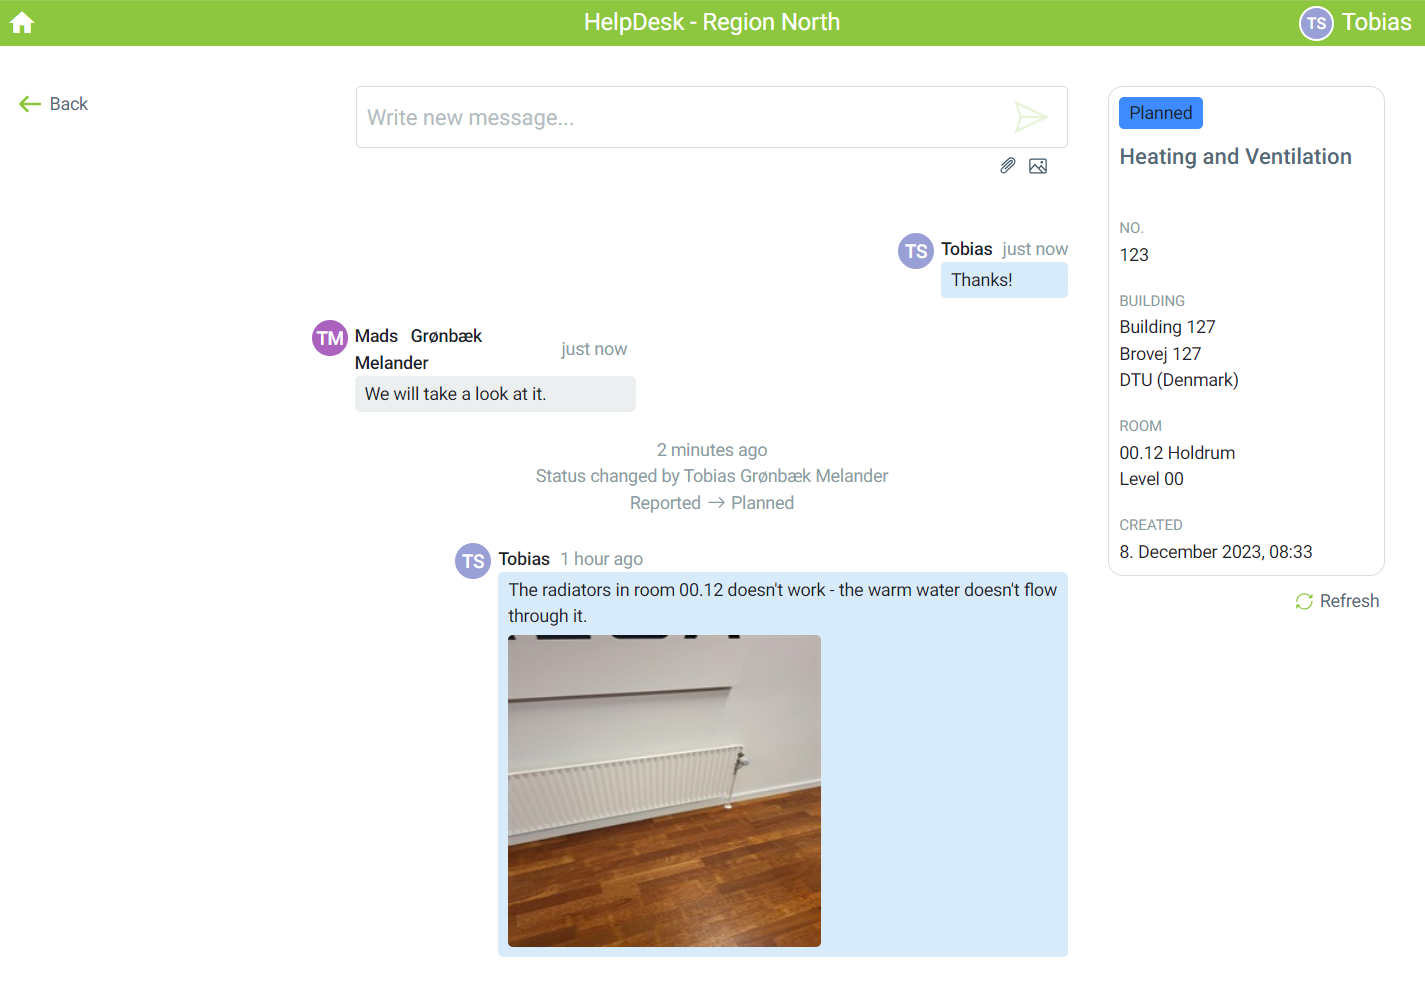1425x992 pixels.
Task: Click the HelpDesk - Region North title
Action: [x=711, y=23]
